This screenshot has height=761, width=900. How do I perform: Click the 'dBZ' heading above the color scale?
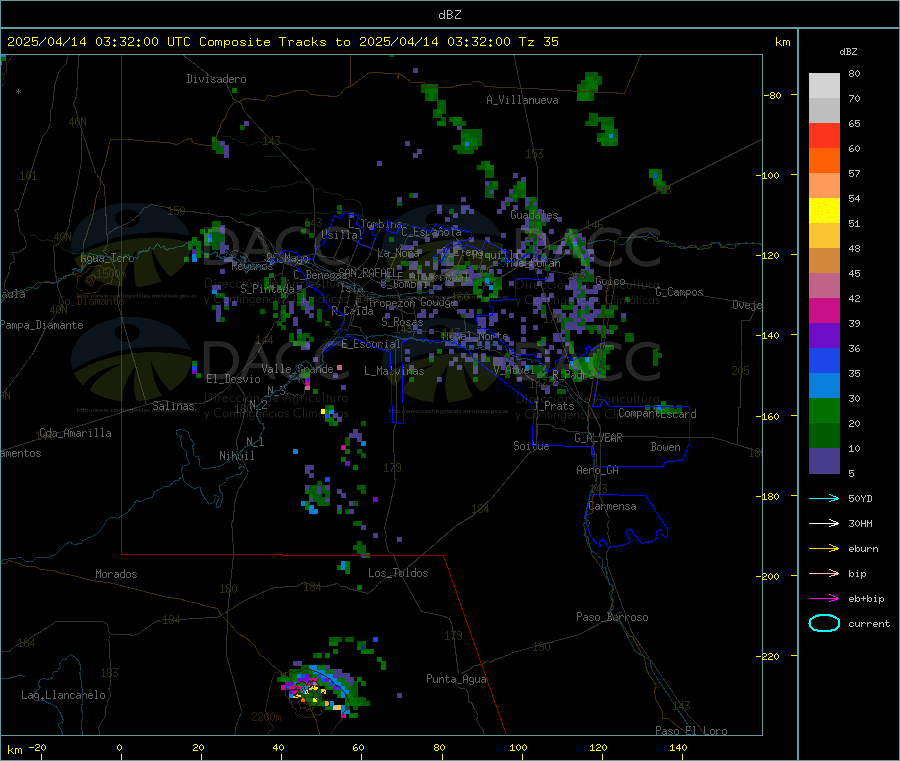[x=848, y=52]
